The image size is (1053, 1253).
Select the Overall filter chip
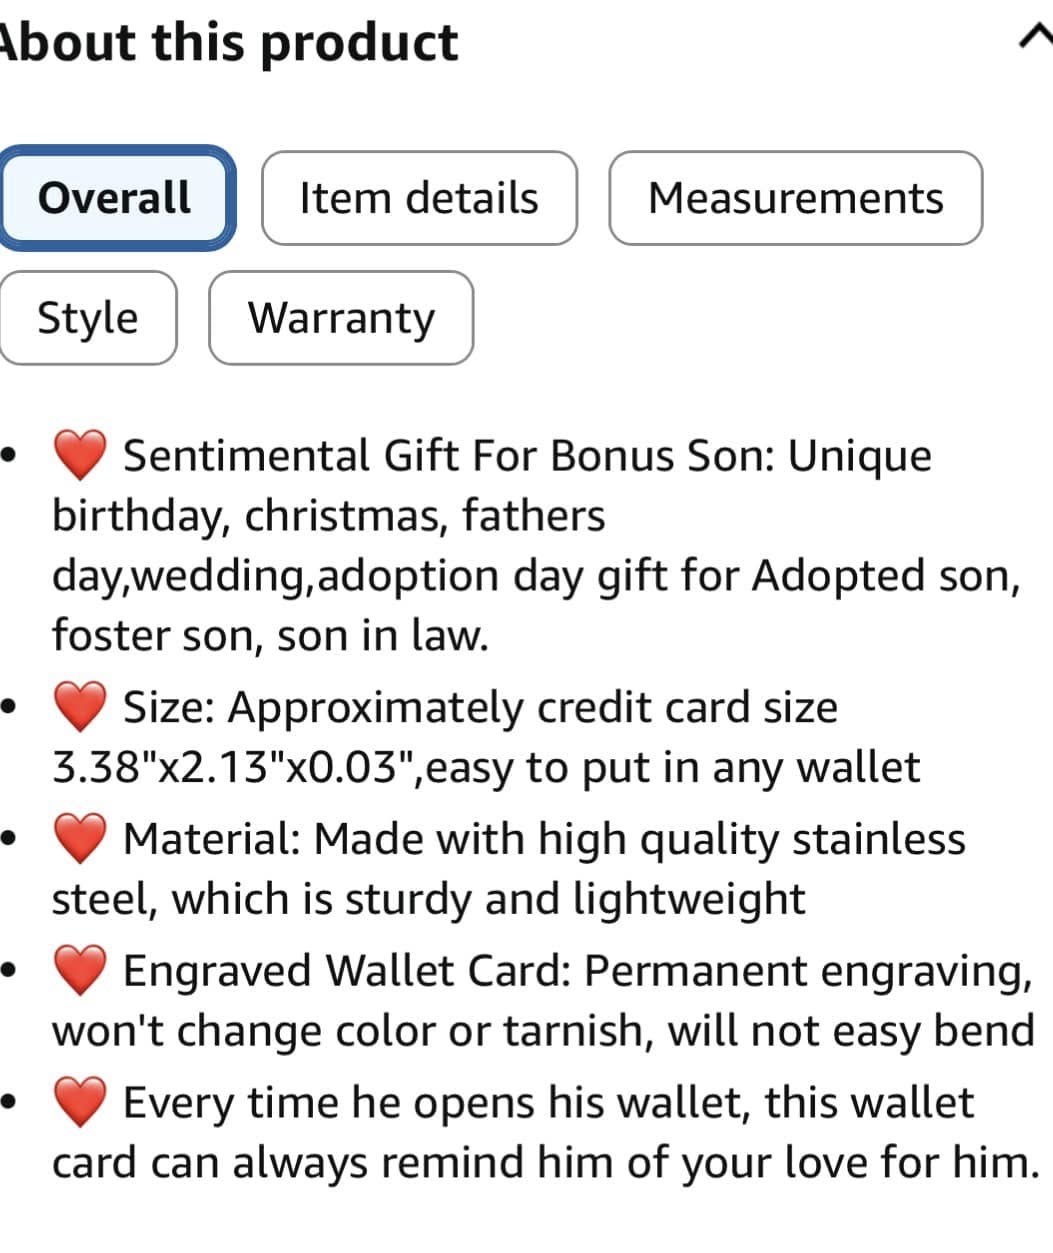[x=115, y=198]
